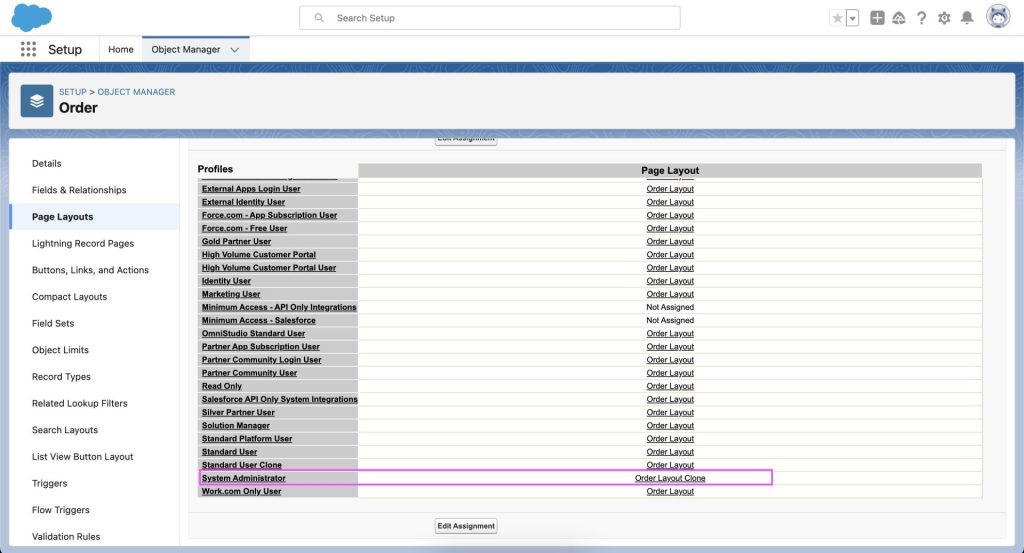The image size is (1024, 553).
Task: Open the System Administrator profile link
Action: click(244, 478)
